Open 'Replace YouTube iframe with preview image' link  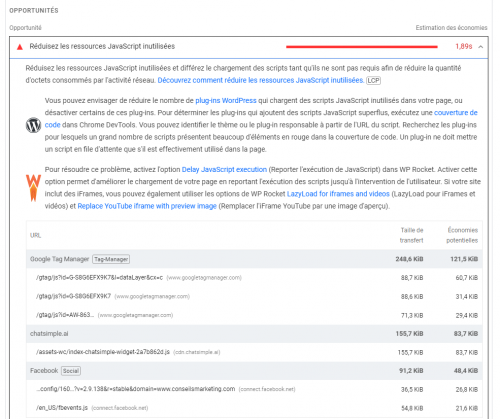[147, 206]
